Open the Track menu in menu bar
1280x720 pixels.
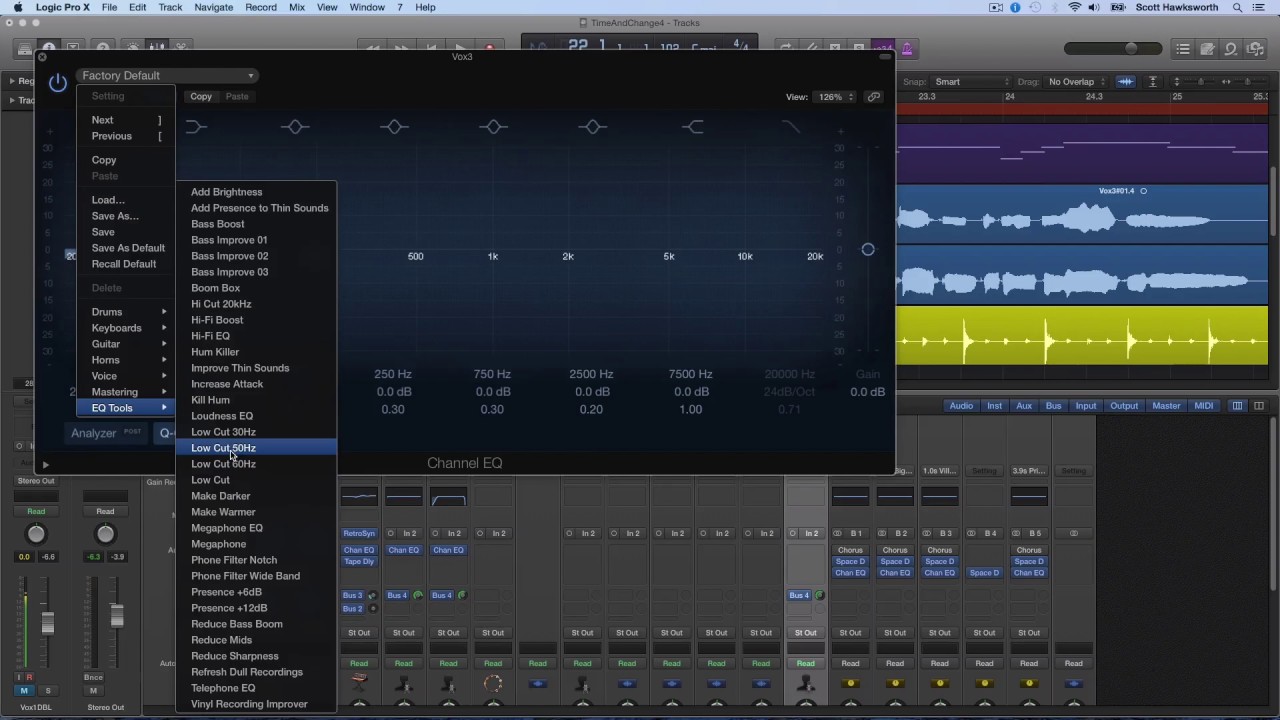pos(170,7)
